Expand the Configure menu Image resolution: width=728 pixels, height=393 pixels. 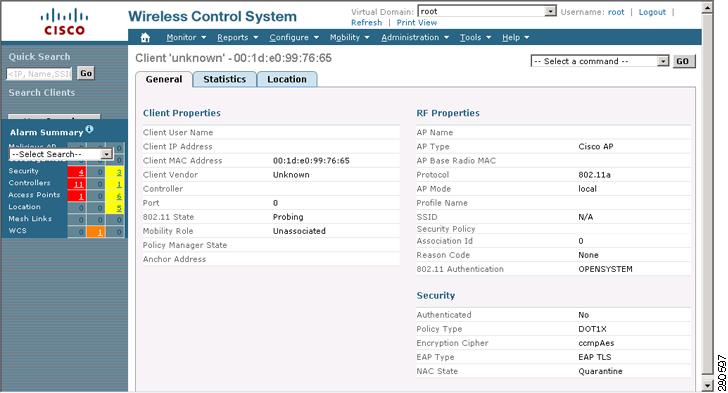[x=294, y=38]
